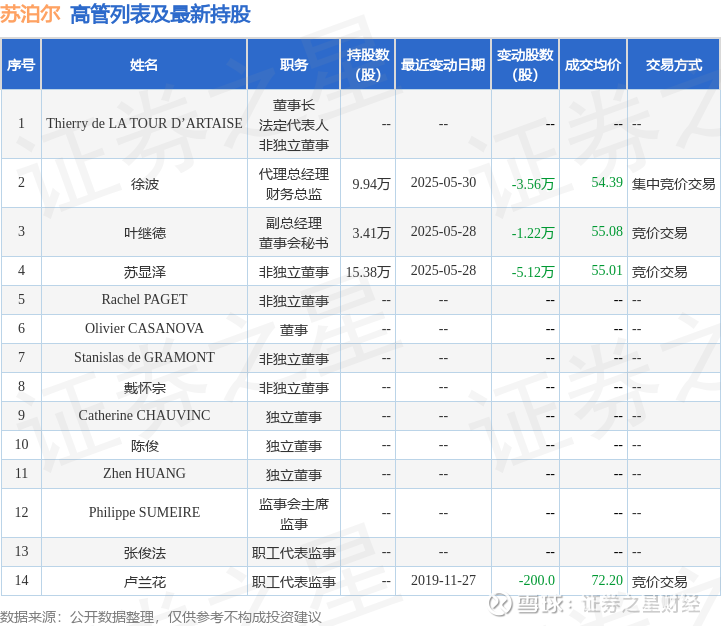Select the name 陈俊
Screen dimensions: 721x626
point(144,446)
